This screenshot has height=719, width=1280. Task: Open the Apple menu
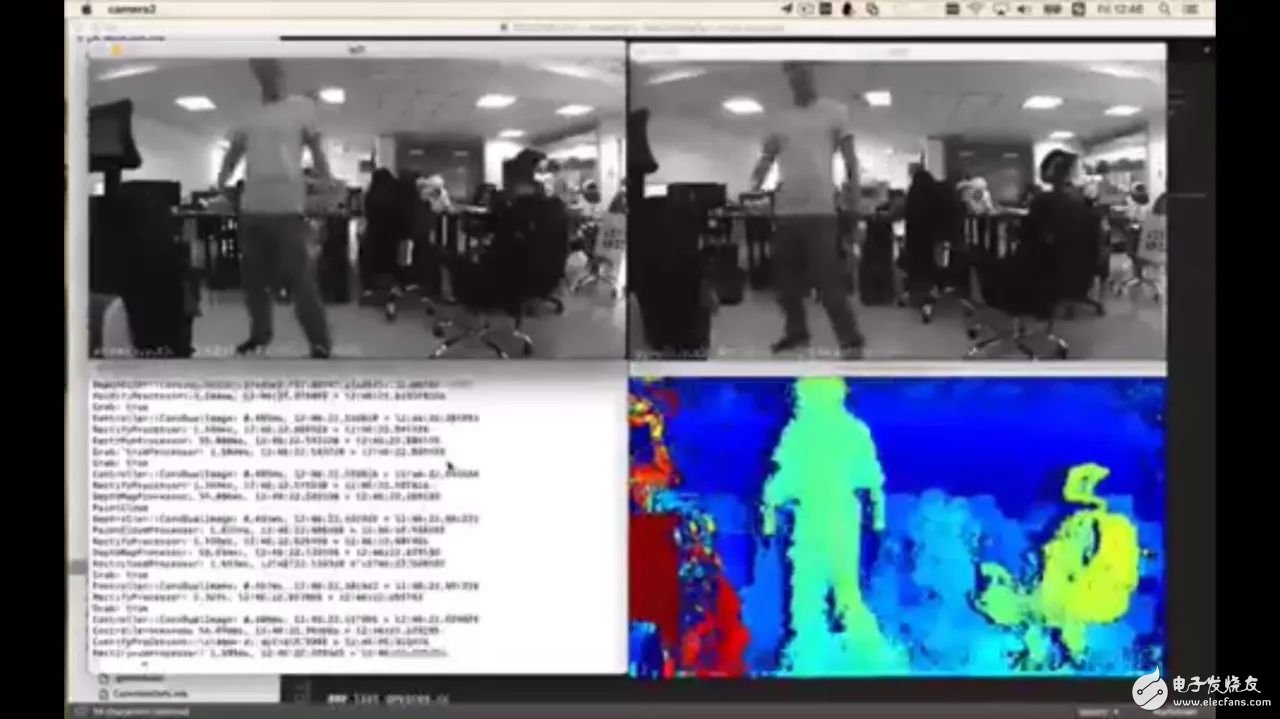coord(85,8)
